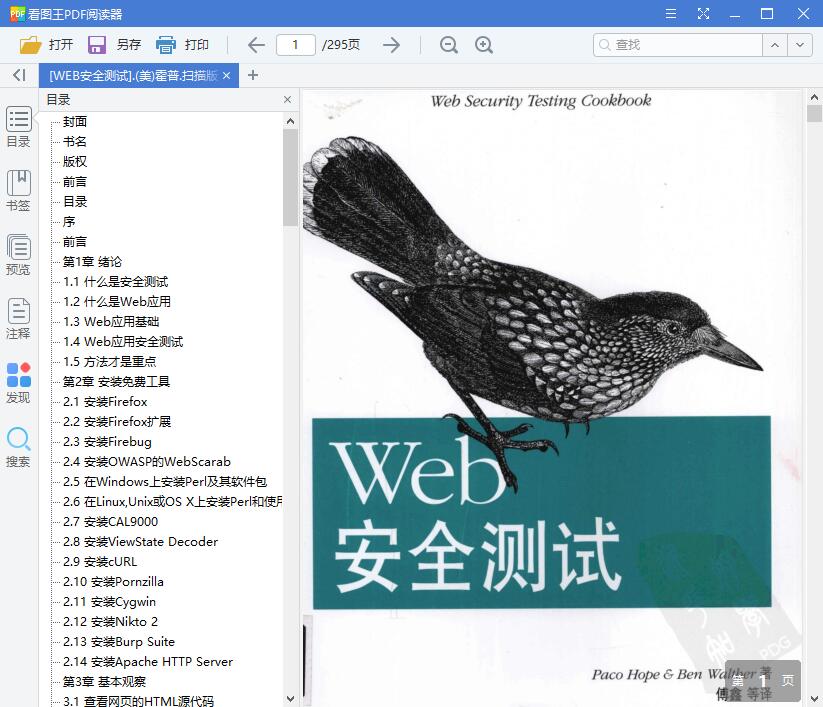Open section 2.12 安装Nikto 2

(110, 621)
